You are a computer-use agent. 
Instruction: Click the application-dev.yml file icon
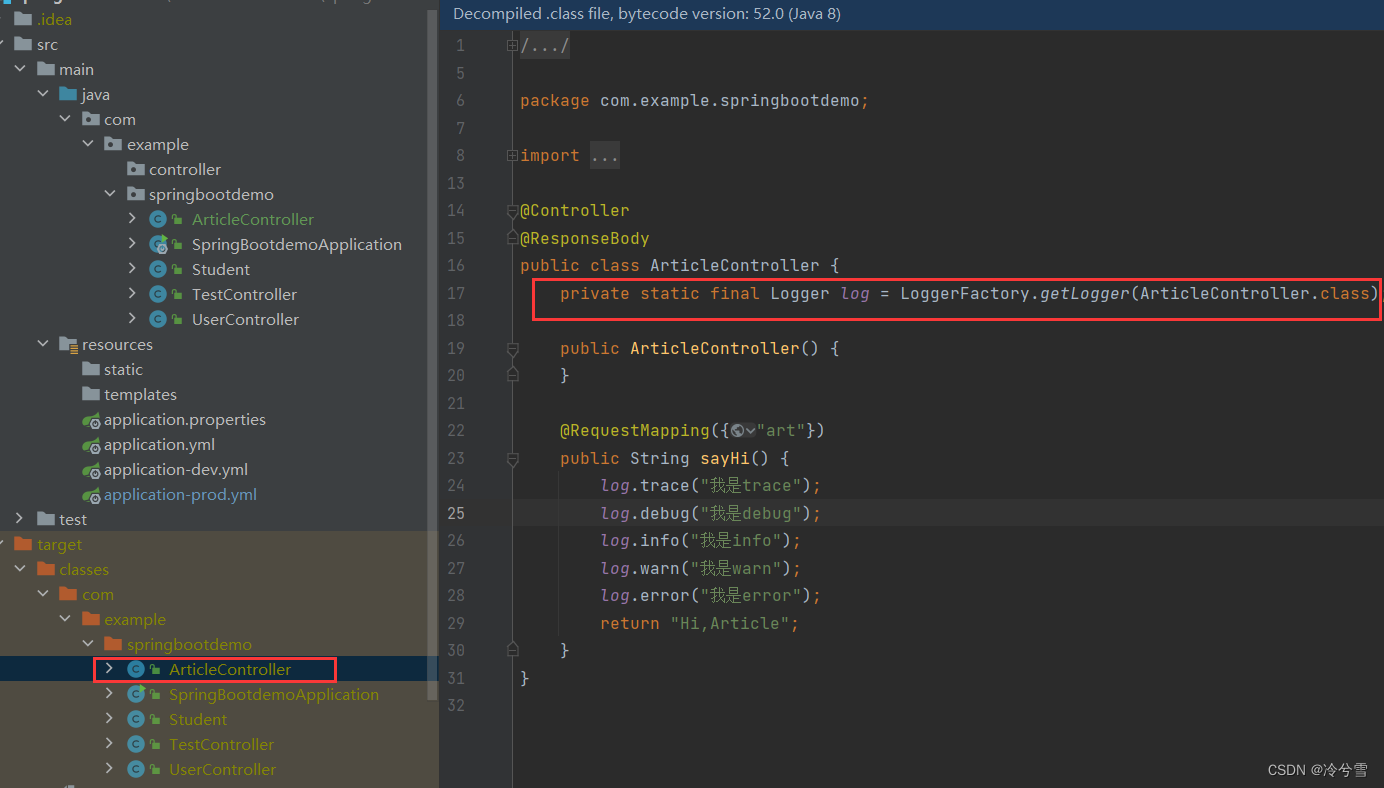click(x=91, y=470)
